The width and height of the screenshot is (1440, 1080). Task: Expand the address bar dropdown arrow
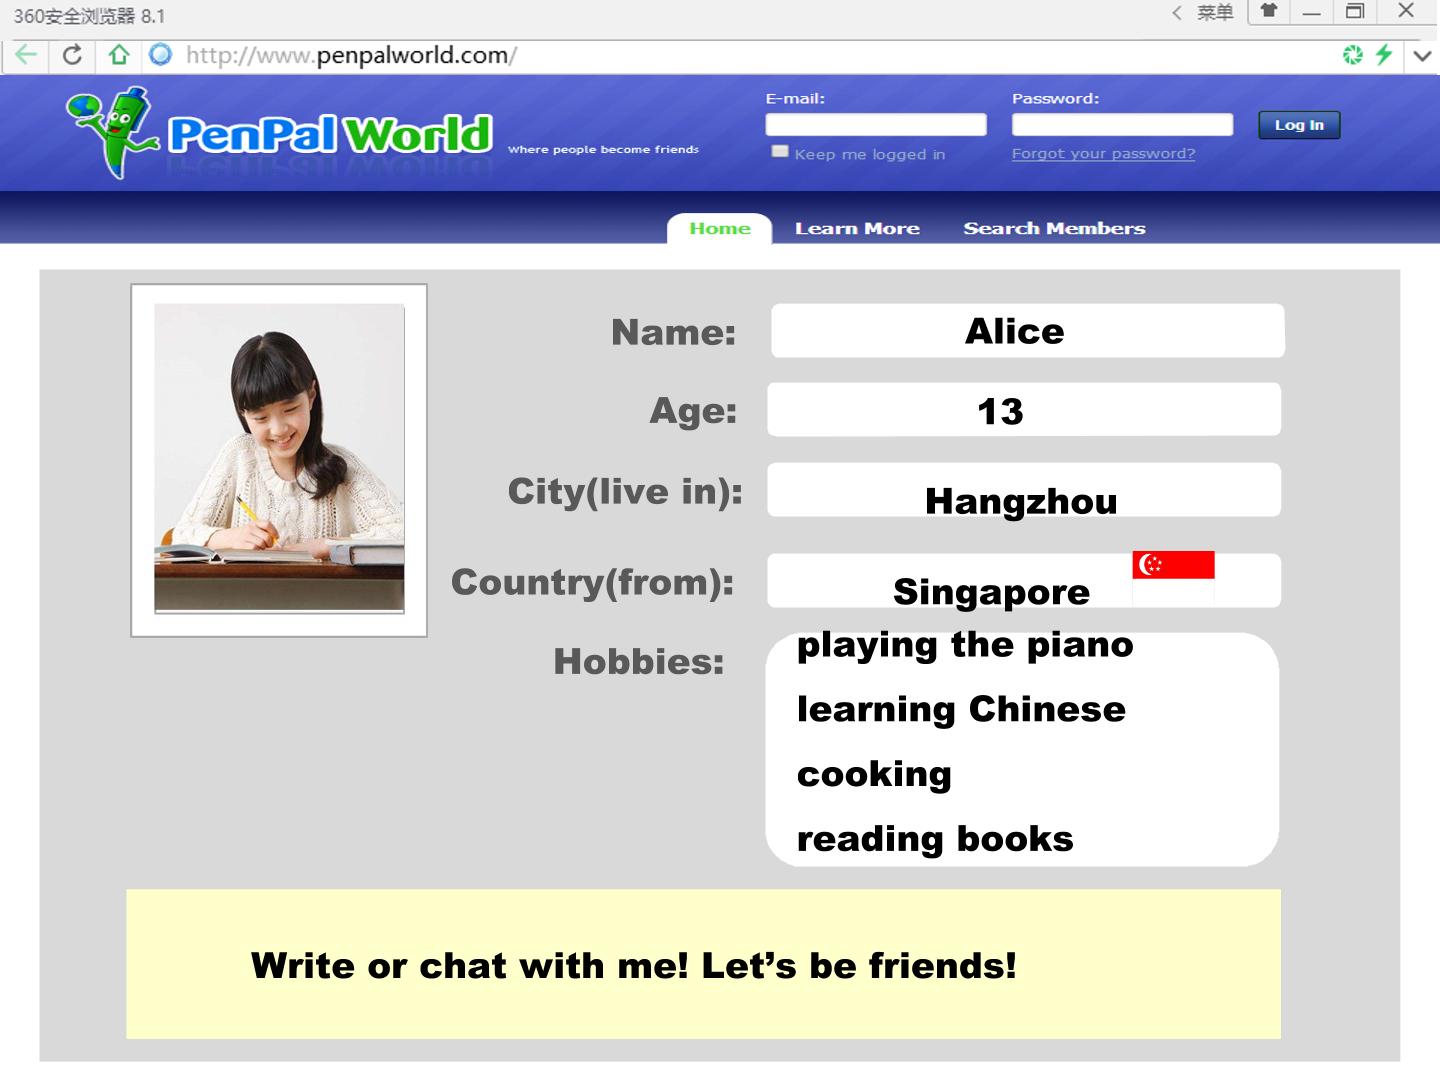[x=1422, y=56]
